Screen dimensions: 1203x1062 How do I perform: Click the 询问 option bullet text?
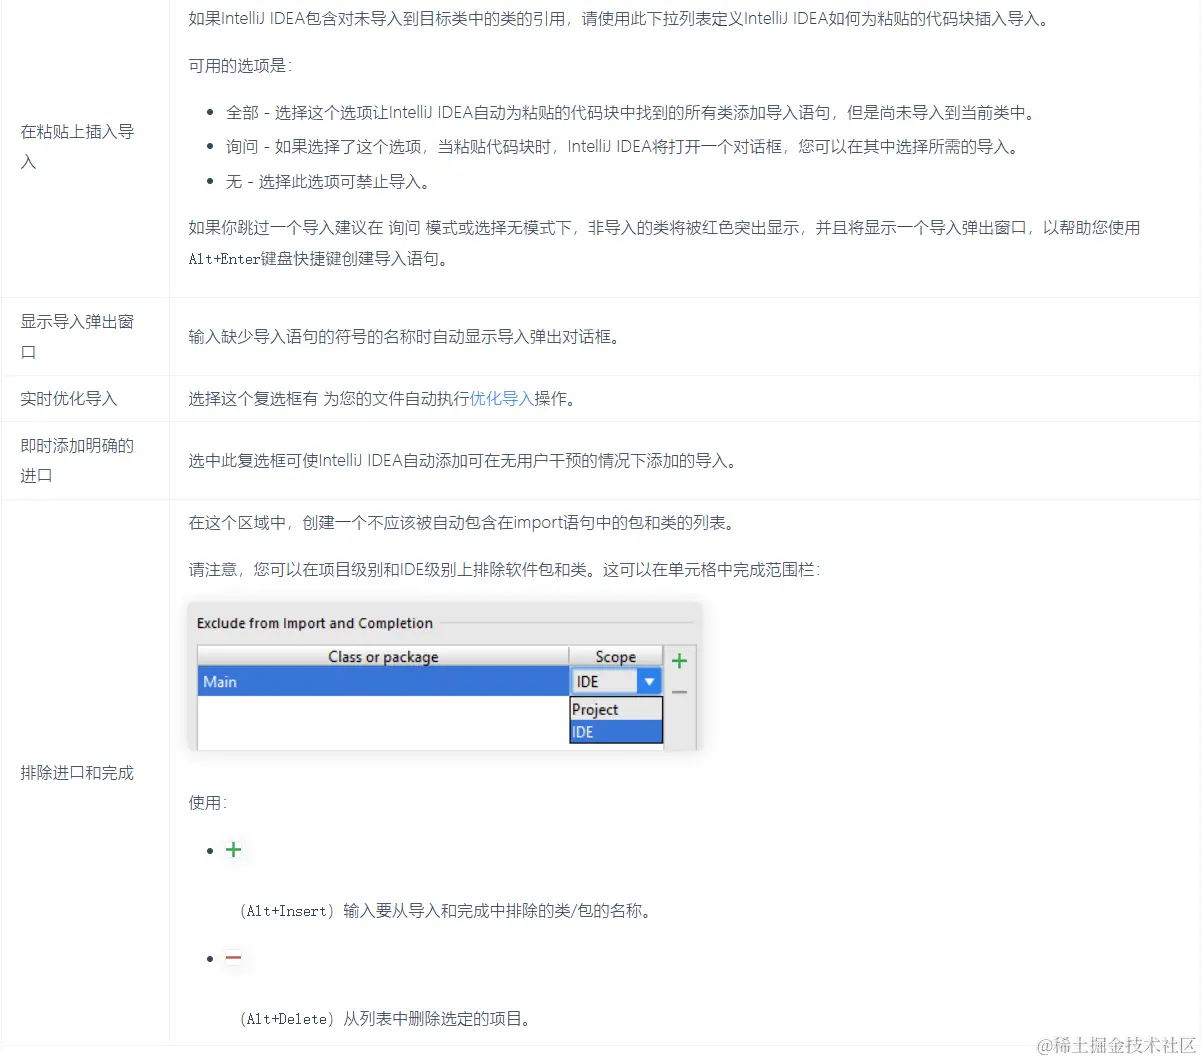click(624, 147)
